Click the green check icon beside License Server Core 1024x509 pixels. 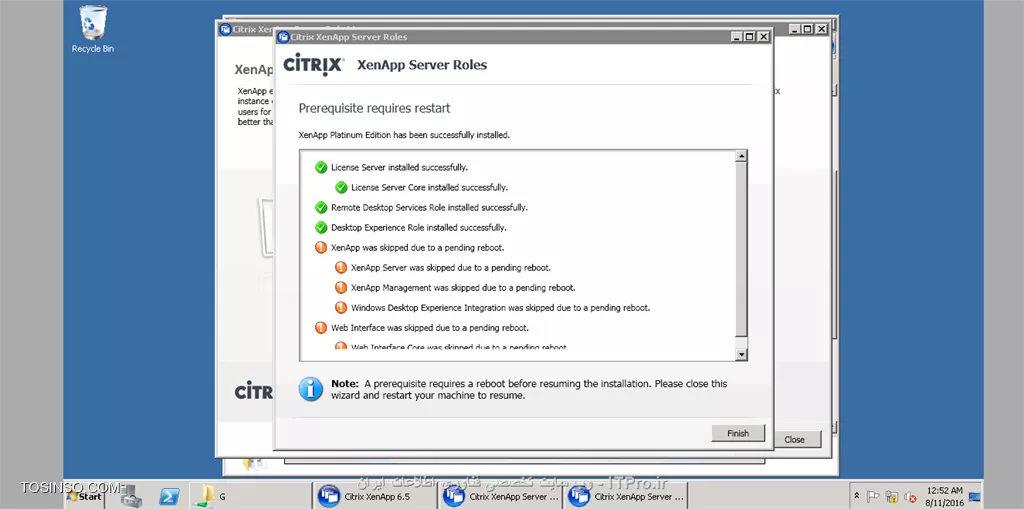[x=341, y=188]
